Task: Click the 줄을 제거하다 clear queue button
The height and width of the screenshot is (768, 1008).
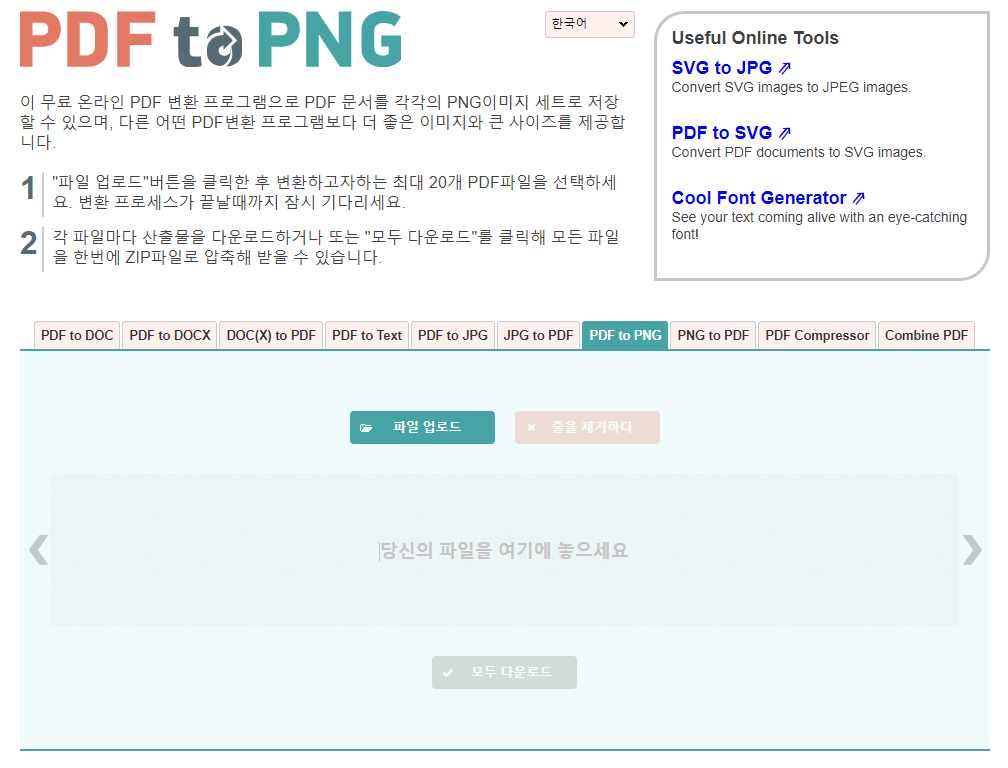Action: [587, 427]
